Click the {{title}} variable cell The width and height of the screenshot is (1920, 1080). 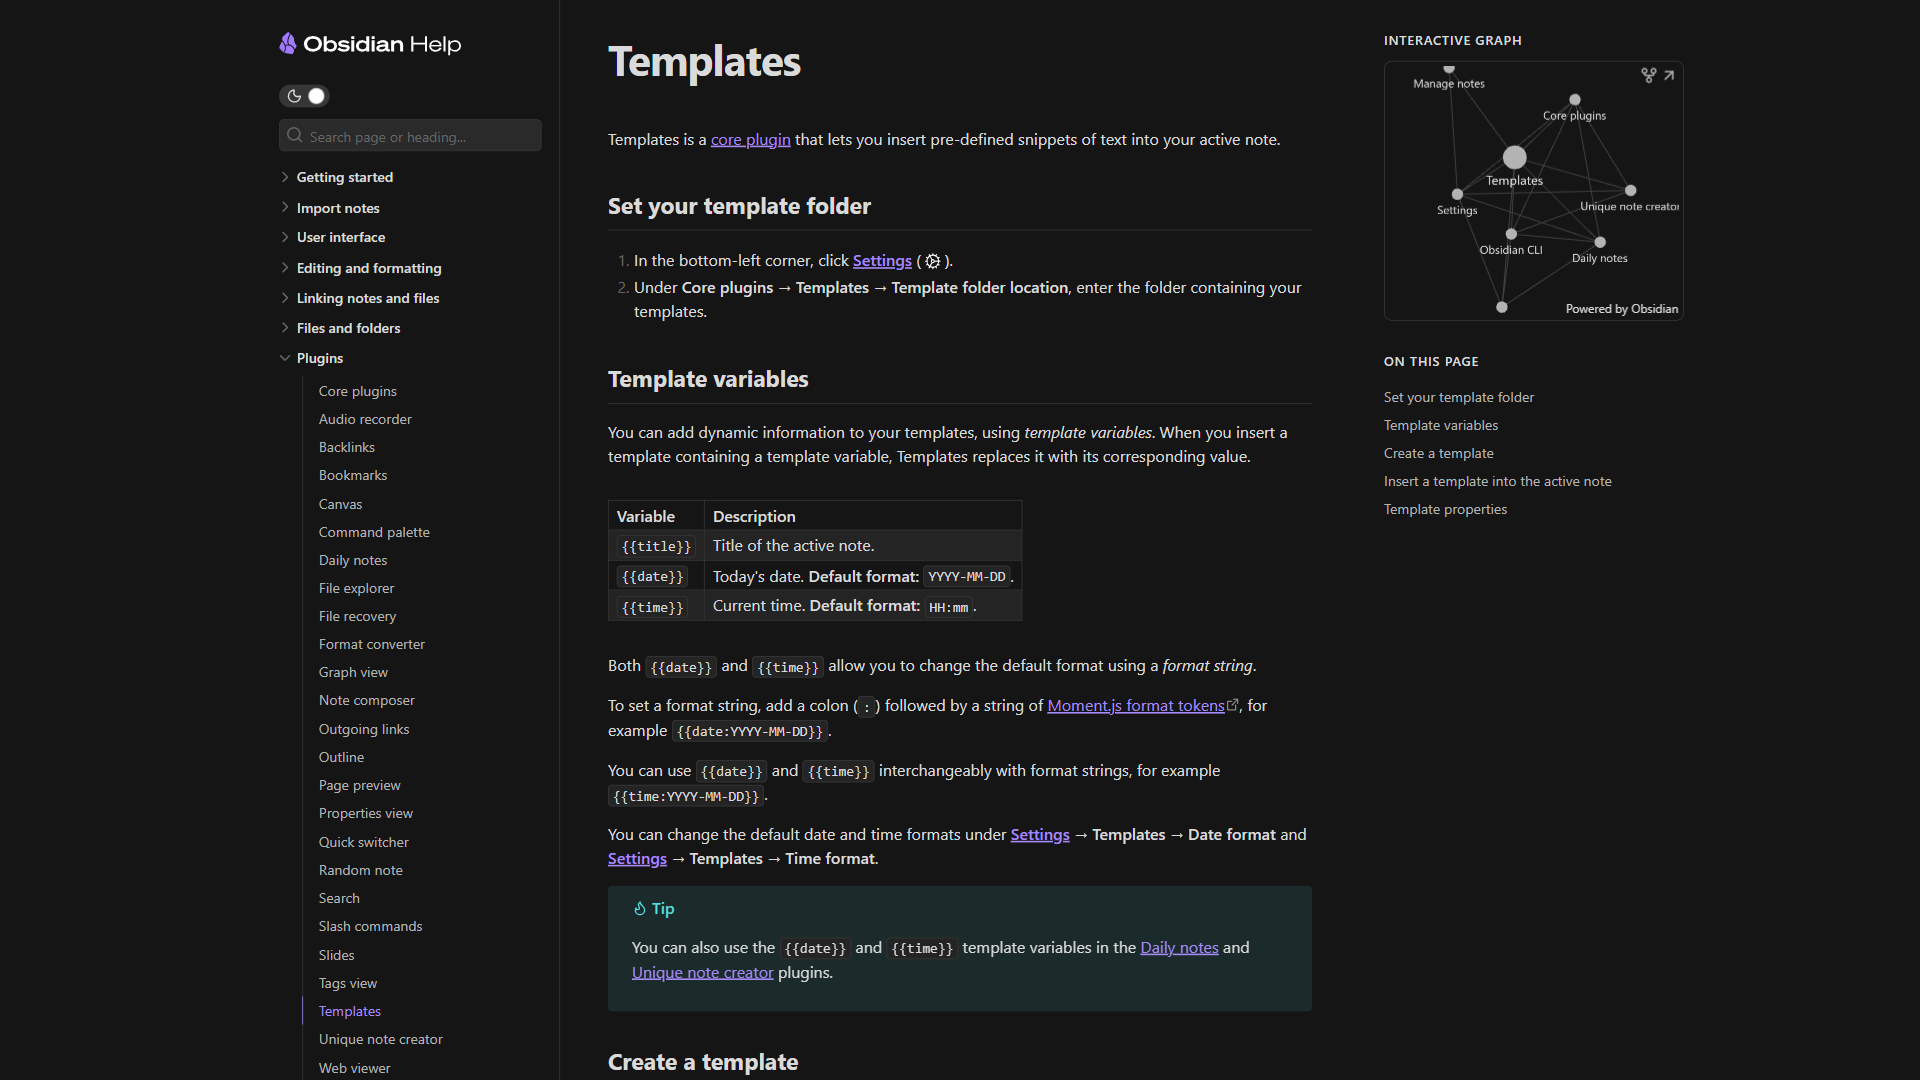656,547
